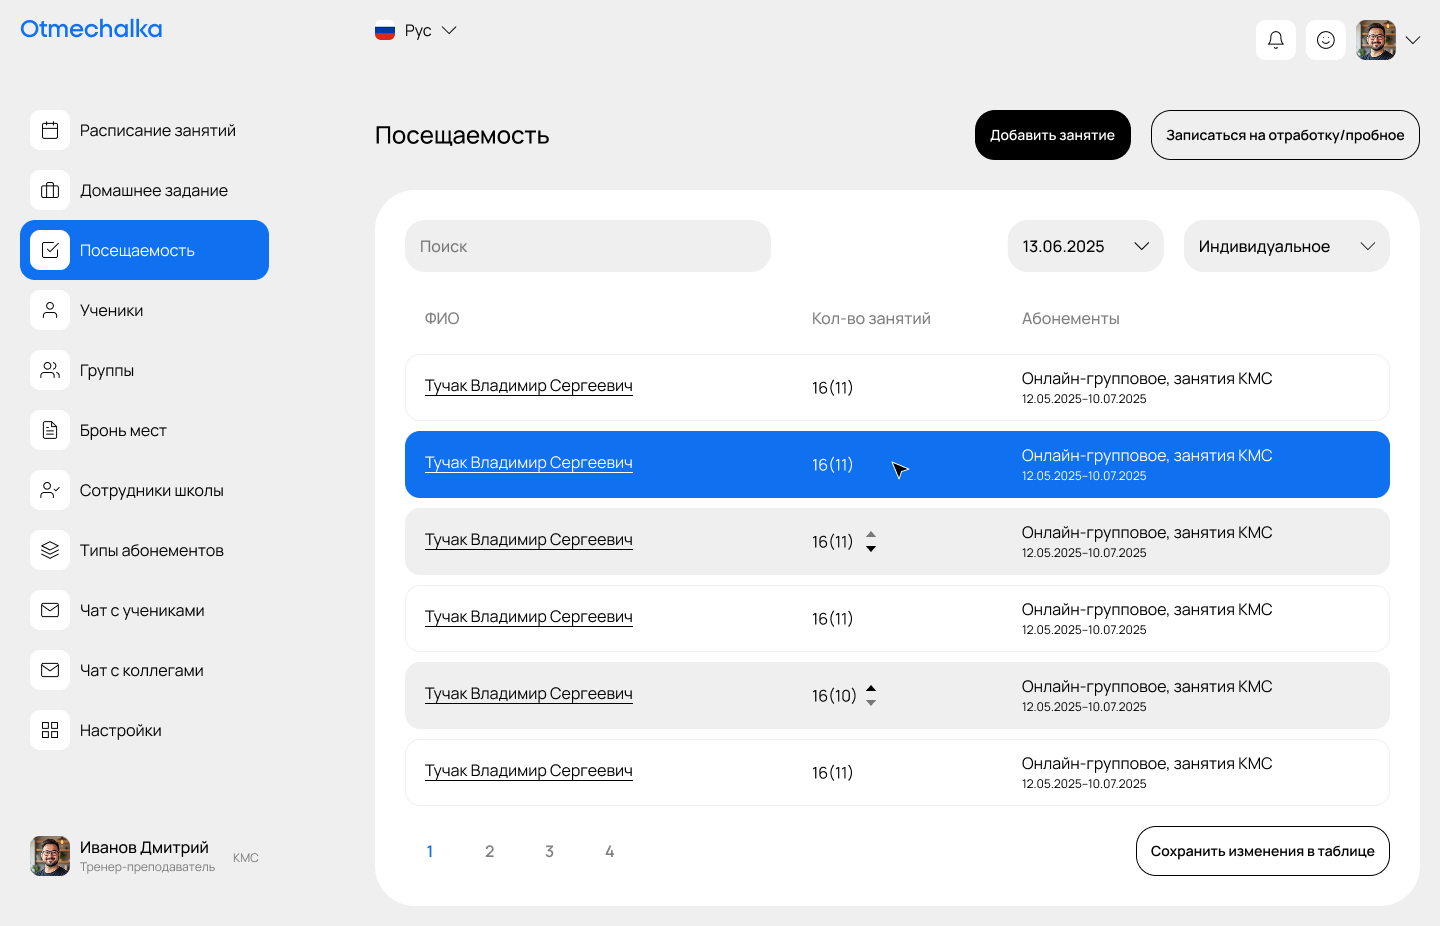
Task: Click the subscription dates in the 16(10) row
Action: (1084, 707)
